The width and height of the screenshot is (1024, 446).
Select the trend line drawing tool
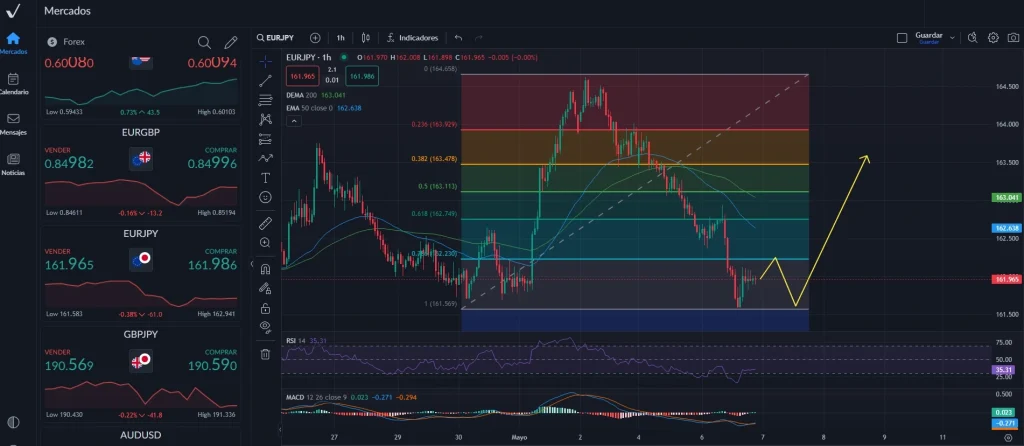click(x=265, y=81)
